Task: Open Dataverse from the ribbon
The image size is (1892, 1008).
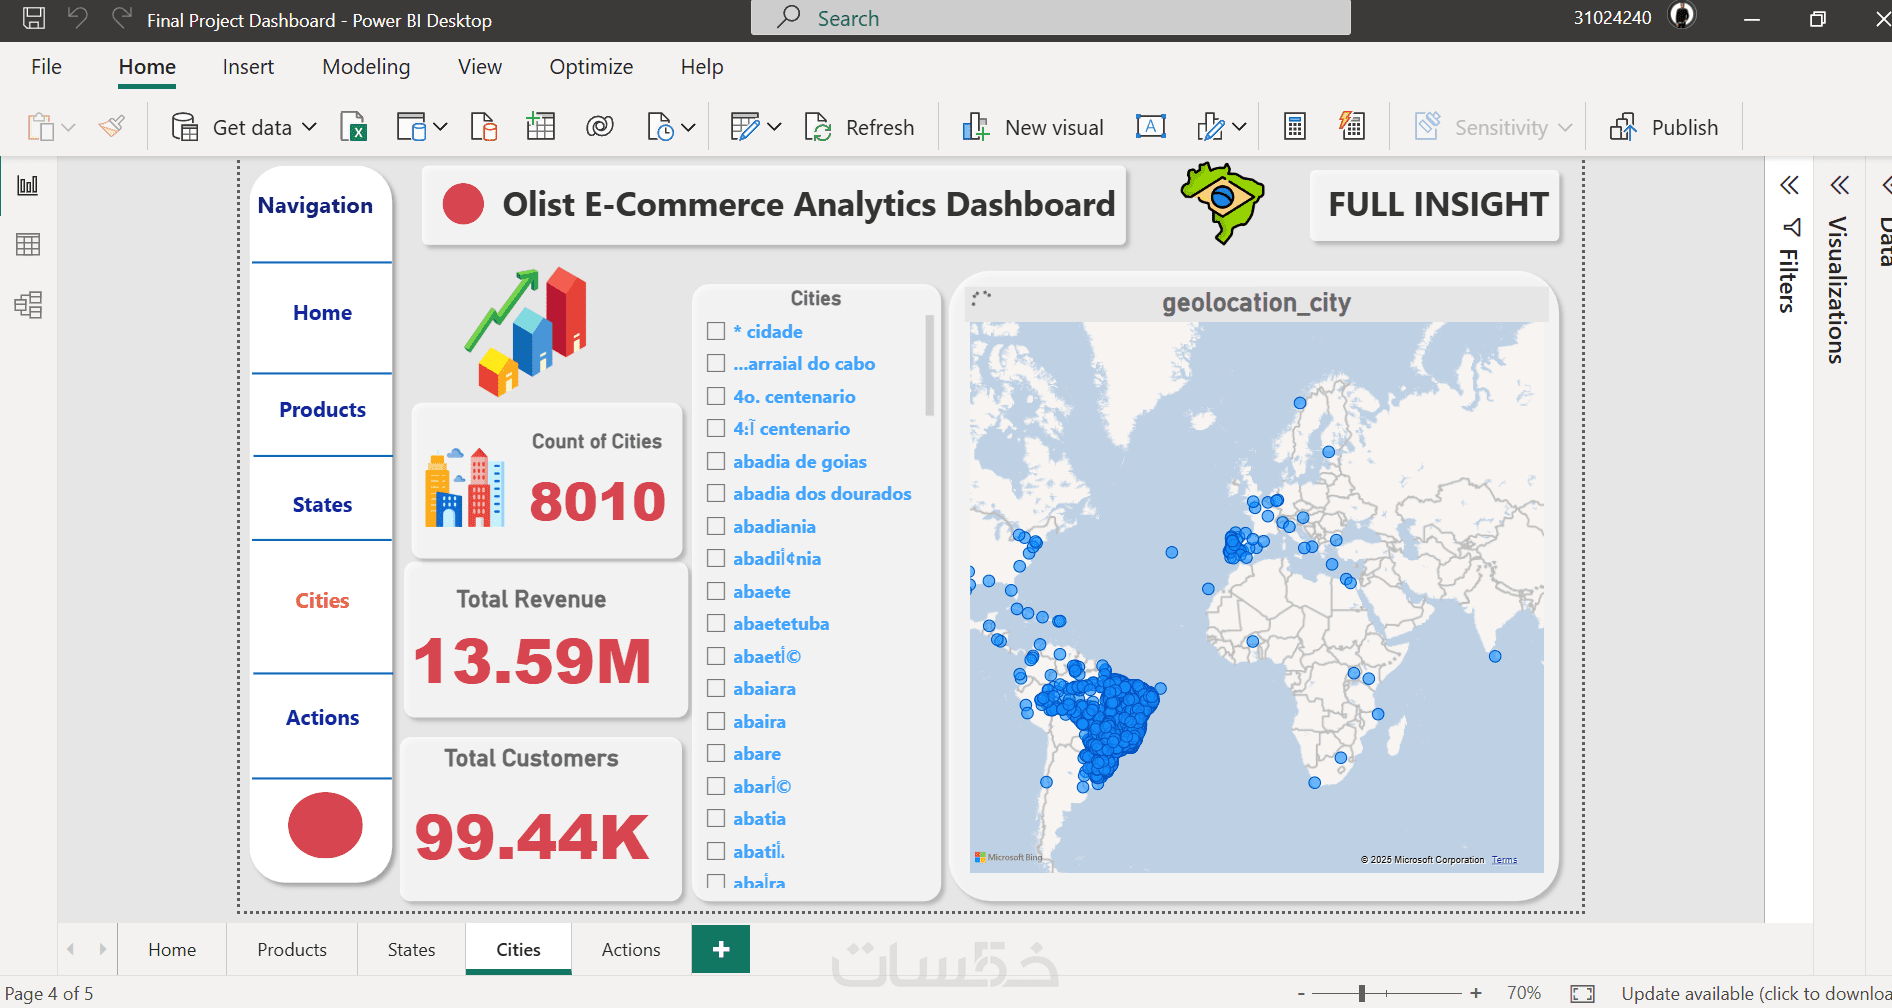Action: (x=600, y=127)
